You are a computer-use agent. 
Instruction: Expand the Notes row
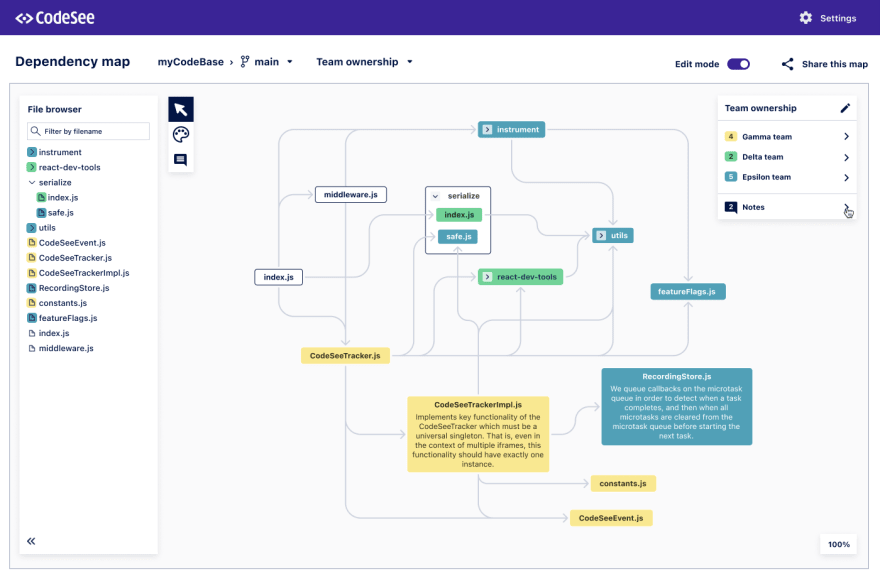(x=846, y=207)
